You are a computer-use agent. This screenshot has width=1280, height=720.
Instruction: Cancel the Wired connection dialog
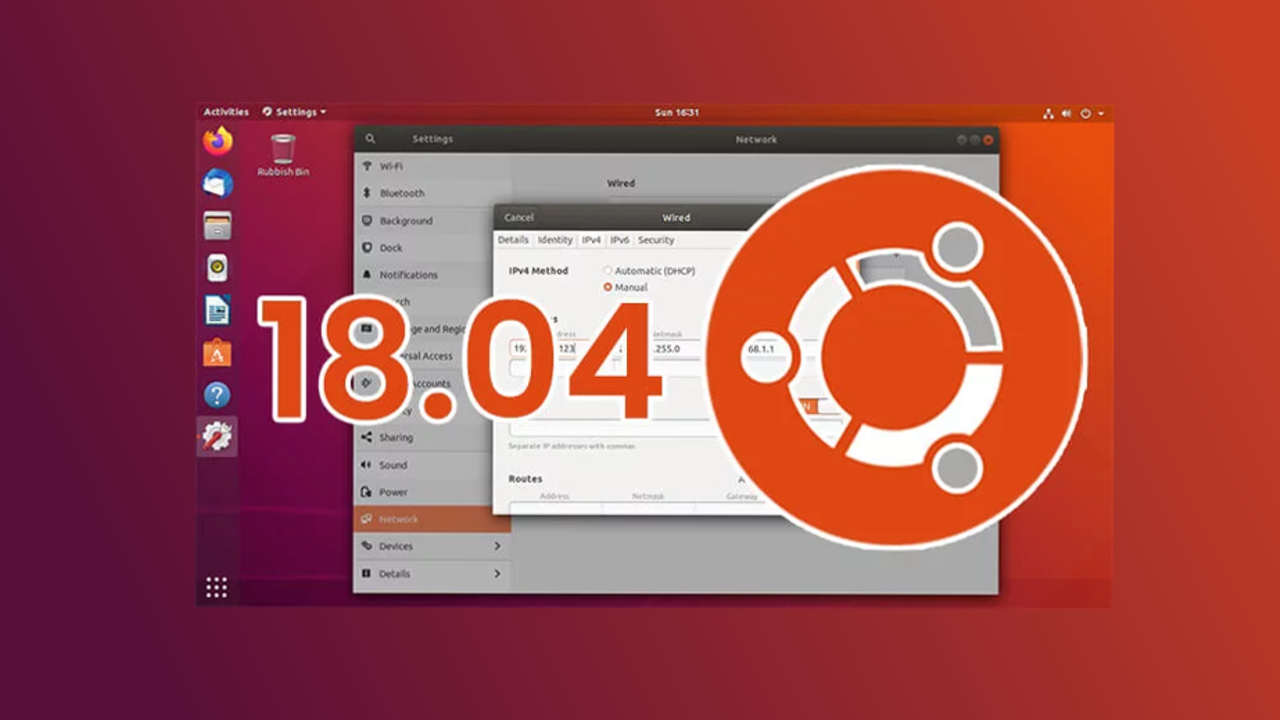pyautogui.click(x=519, y=217)
